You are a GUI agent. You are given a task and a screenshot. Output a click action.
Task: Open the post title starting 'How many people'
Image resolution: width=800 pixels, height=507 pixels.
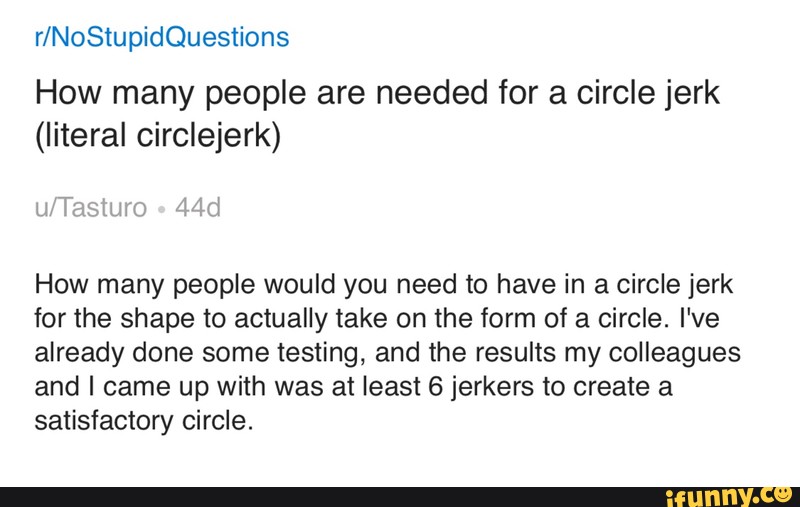(378, 96)
